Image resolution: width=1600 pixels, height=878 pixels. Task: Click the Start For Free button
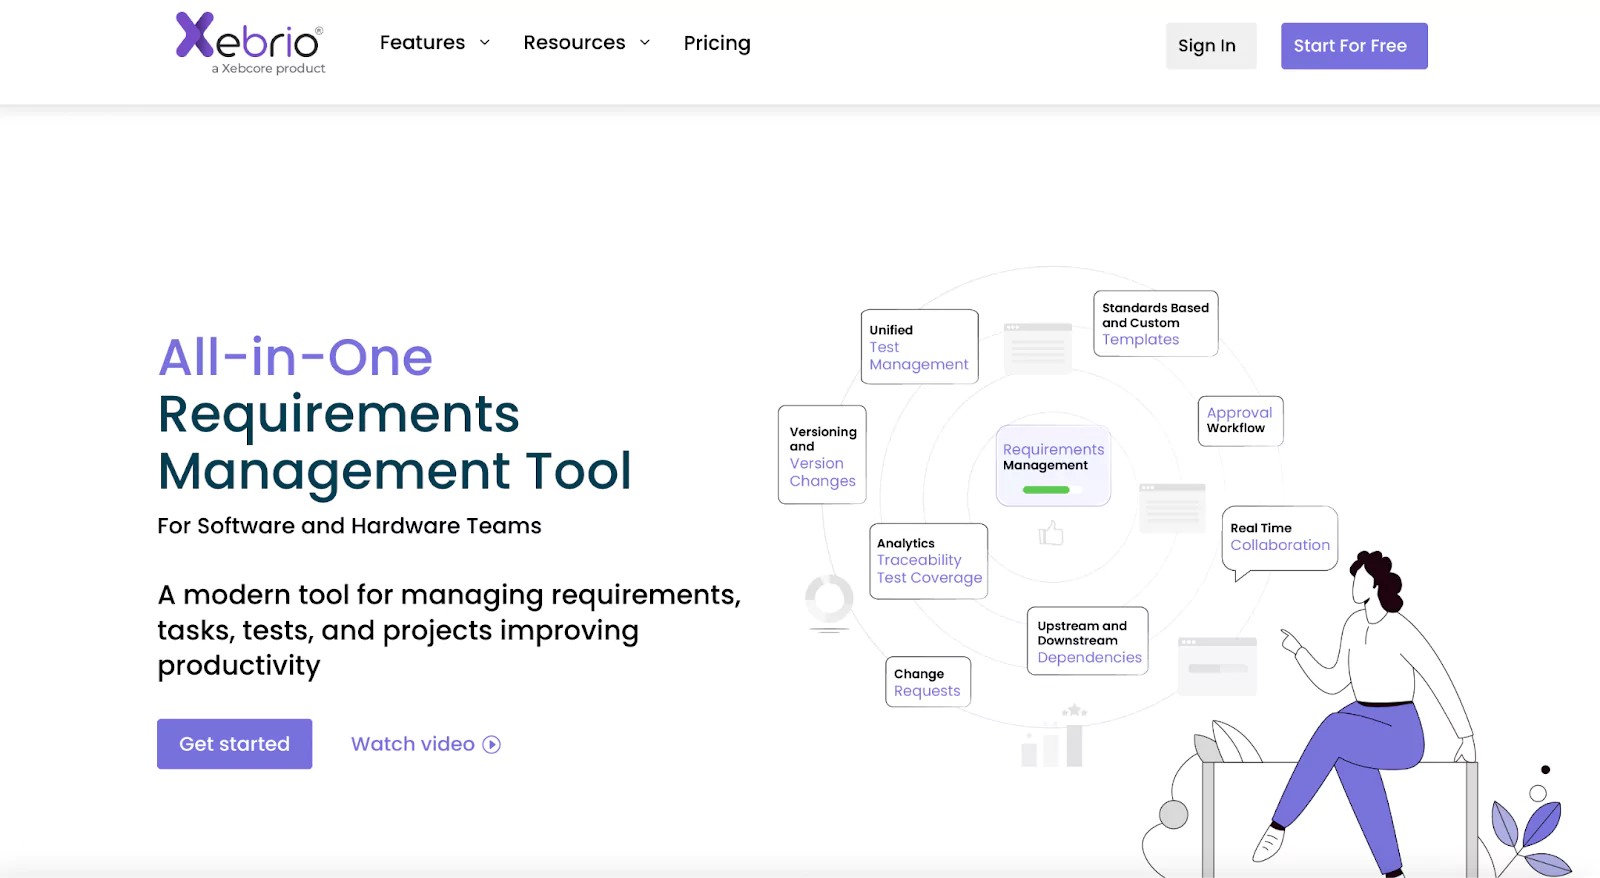point(1353,46)
